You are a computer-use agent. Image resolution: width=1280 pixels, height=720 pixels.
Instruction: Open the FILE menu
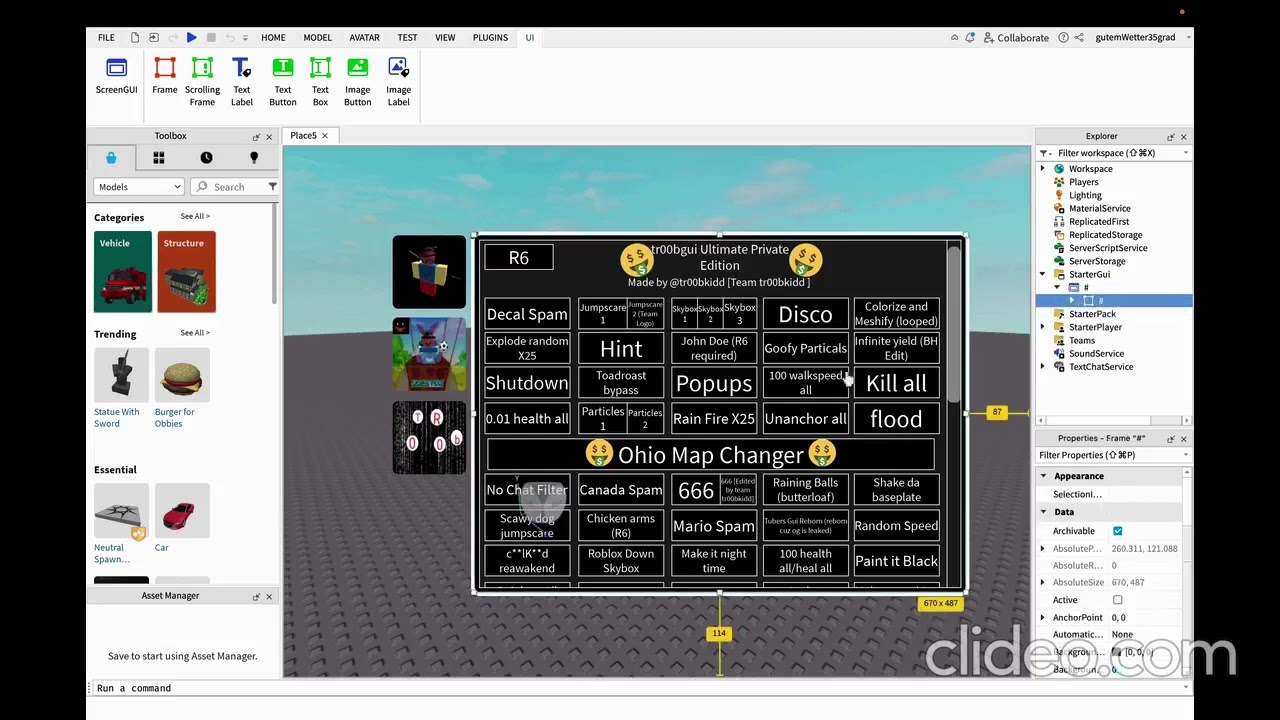tap(106, 37)
